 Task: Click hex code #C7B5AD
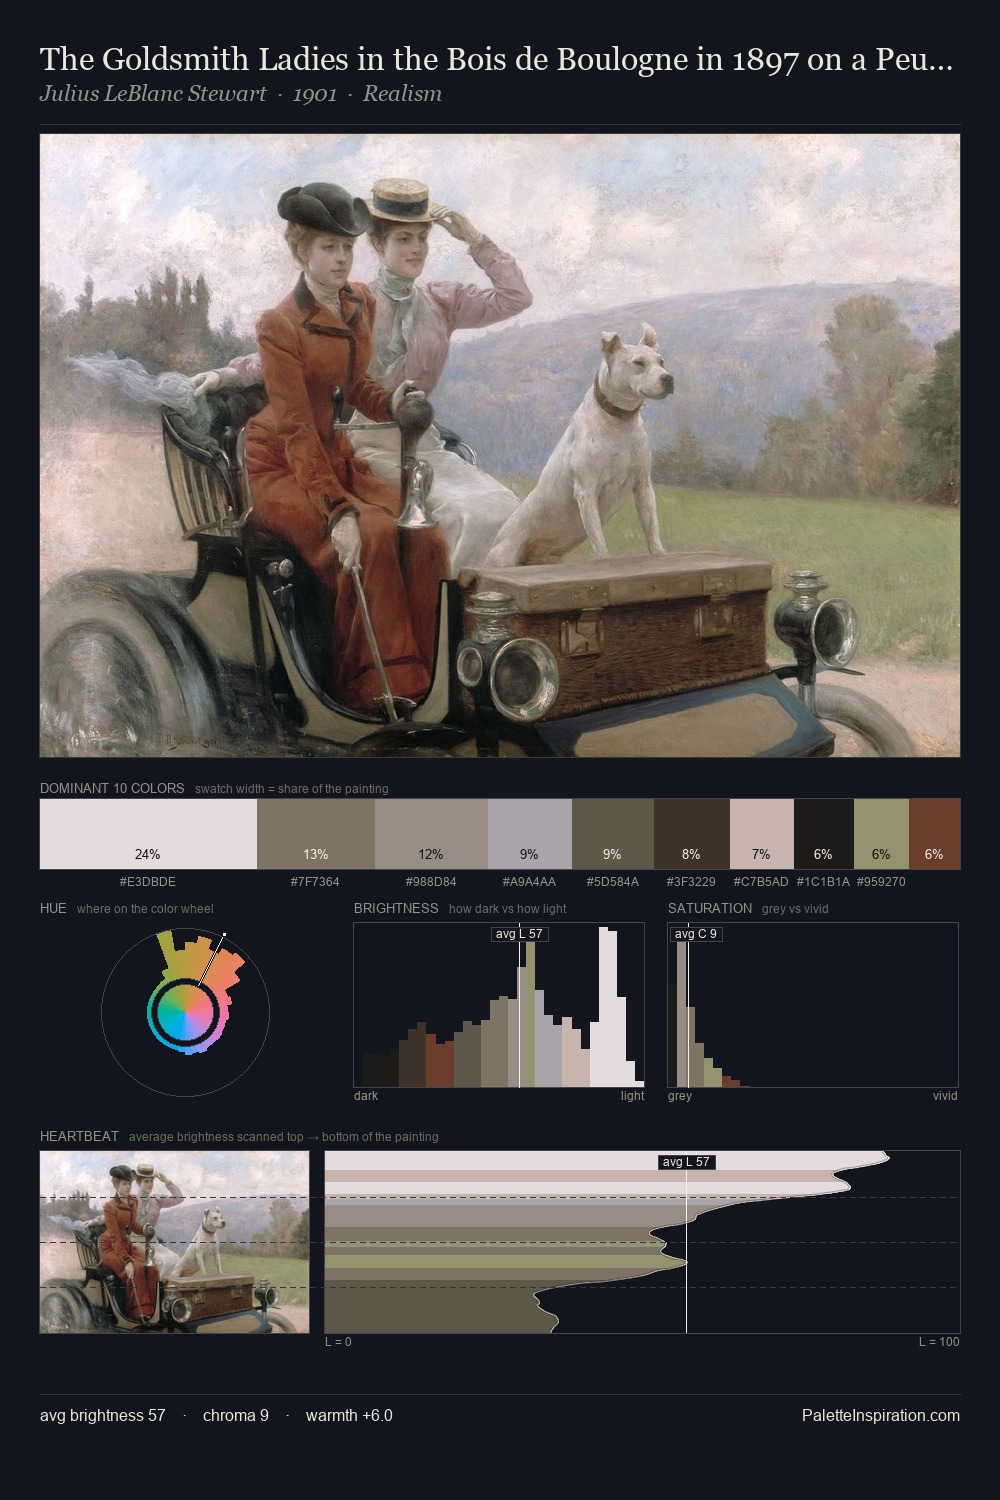tap(761, 882)
